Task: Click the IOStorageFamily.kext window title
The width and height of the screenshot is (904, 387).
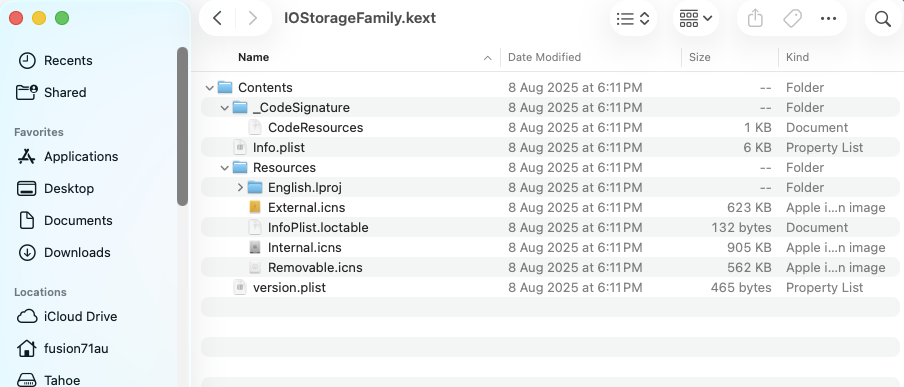Action: click(360, 18)
